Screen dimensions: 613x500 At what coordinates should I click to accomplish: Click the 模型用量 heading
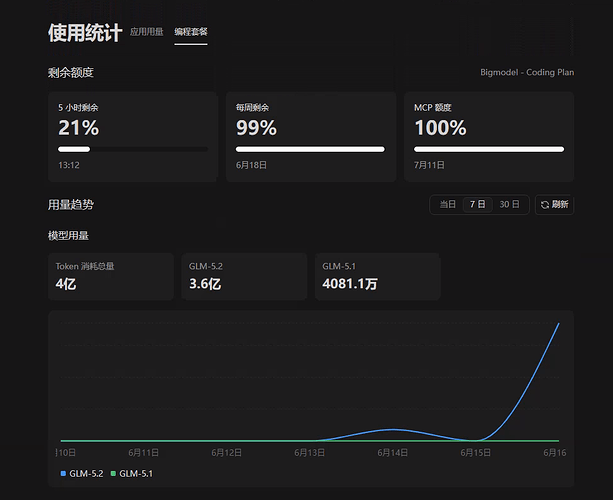68,236
